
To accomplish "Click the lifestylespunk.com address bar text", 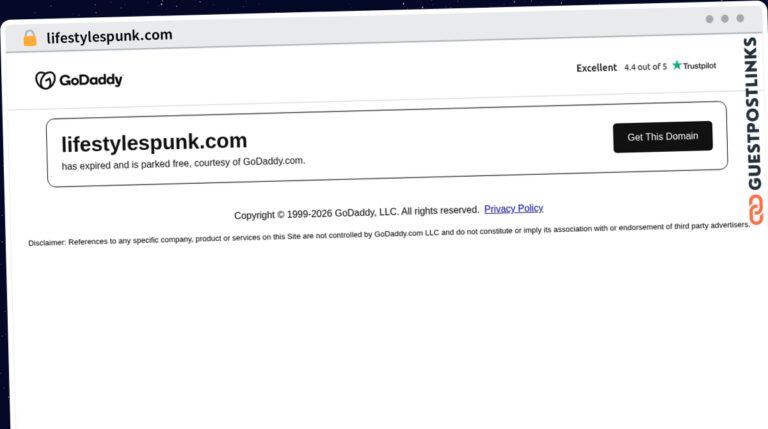I will pos(109,36).
